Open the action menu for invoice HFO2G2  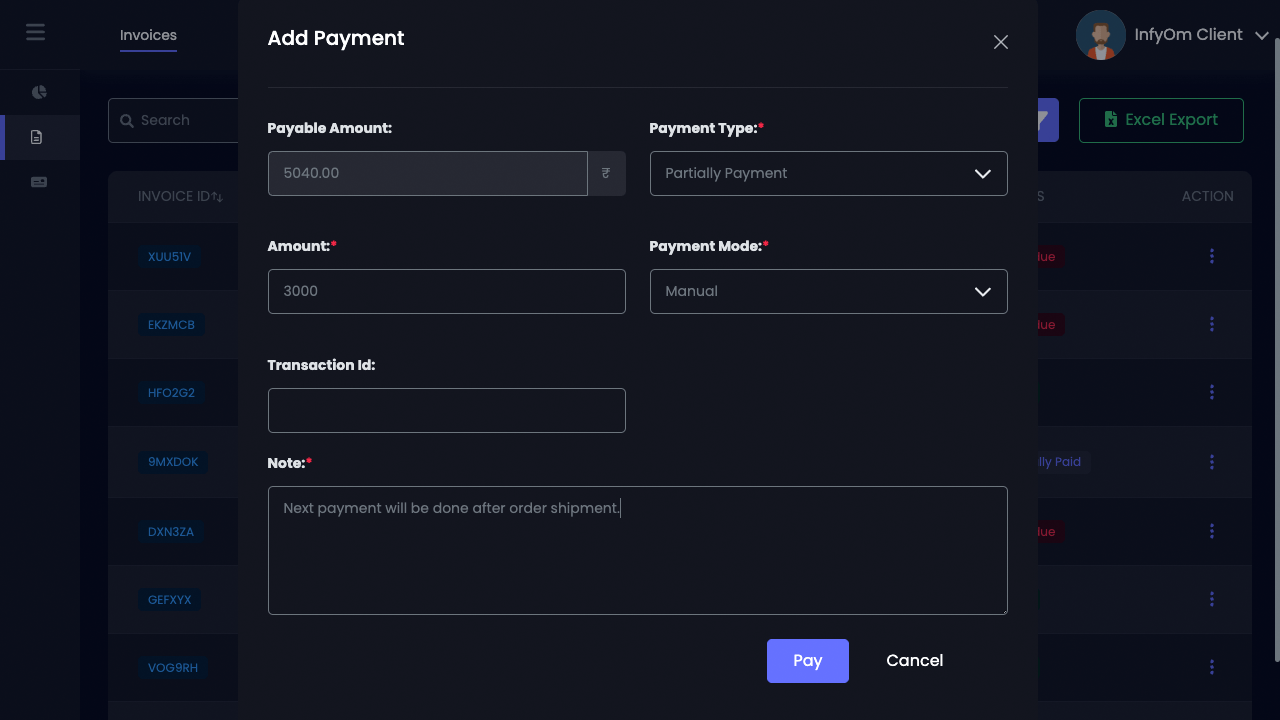tap(1212, 392)
